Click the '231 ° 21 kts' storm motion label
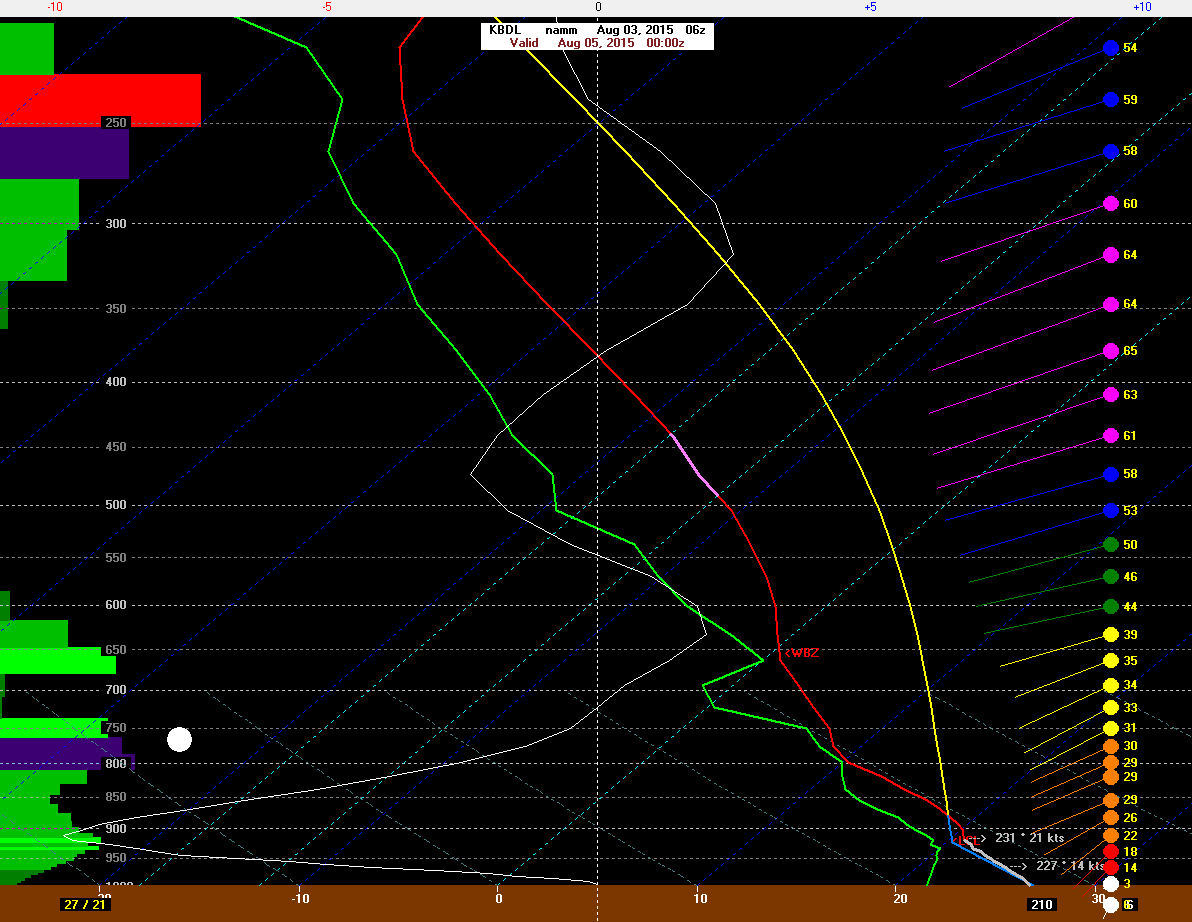 [x=1029, y=838]
